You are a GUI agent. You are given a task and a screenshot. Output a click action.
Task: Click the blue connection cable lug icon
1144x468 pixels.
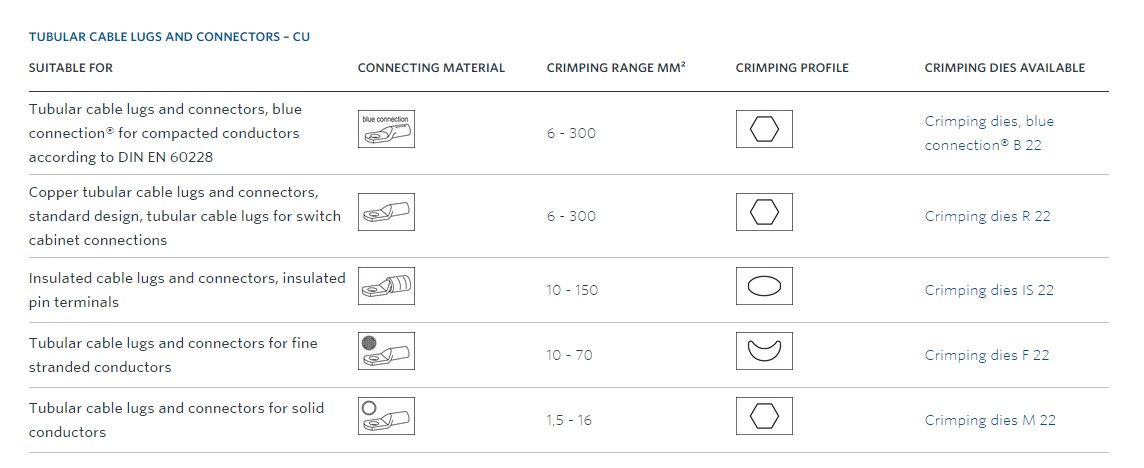coord(386,129)
